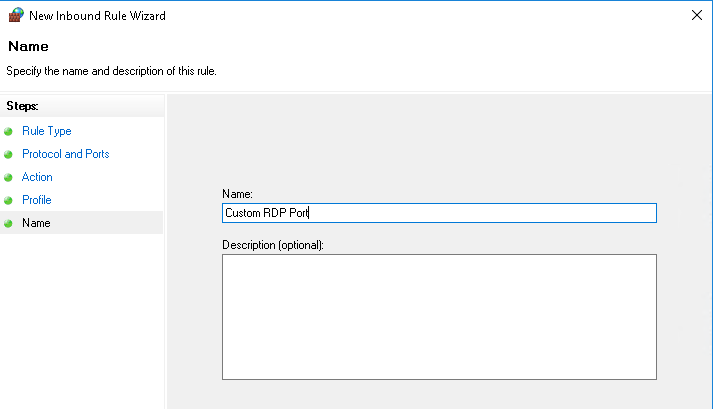Click the green bullet beside Protocol and Ports
Screen dimensions: 713x409
coord(9,154)
